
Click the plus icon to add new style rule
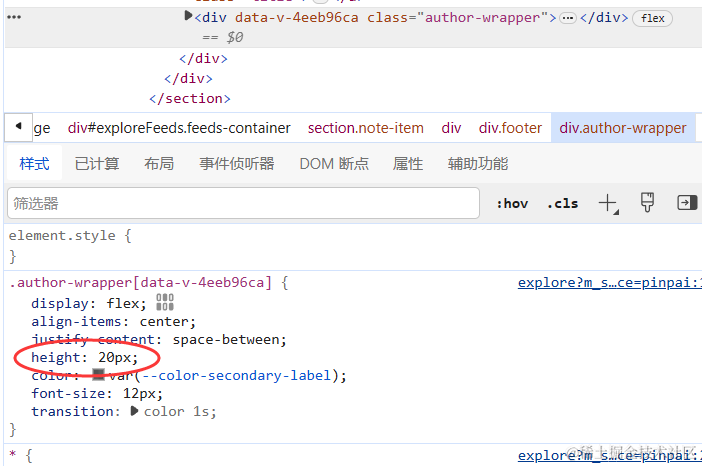click(x=608, y=204)
